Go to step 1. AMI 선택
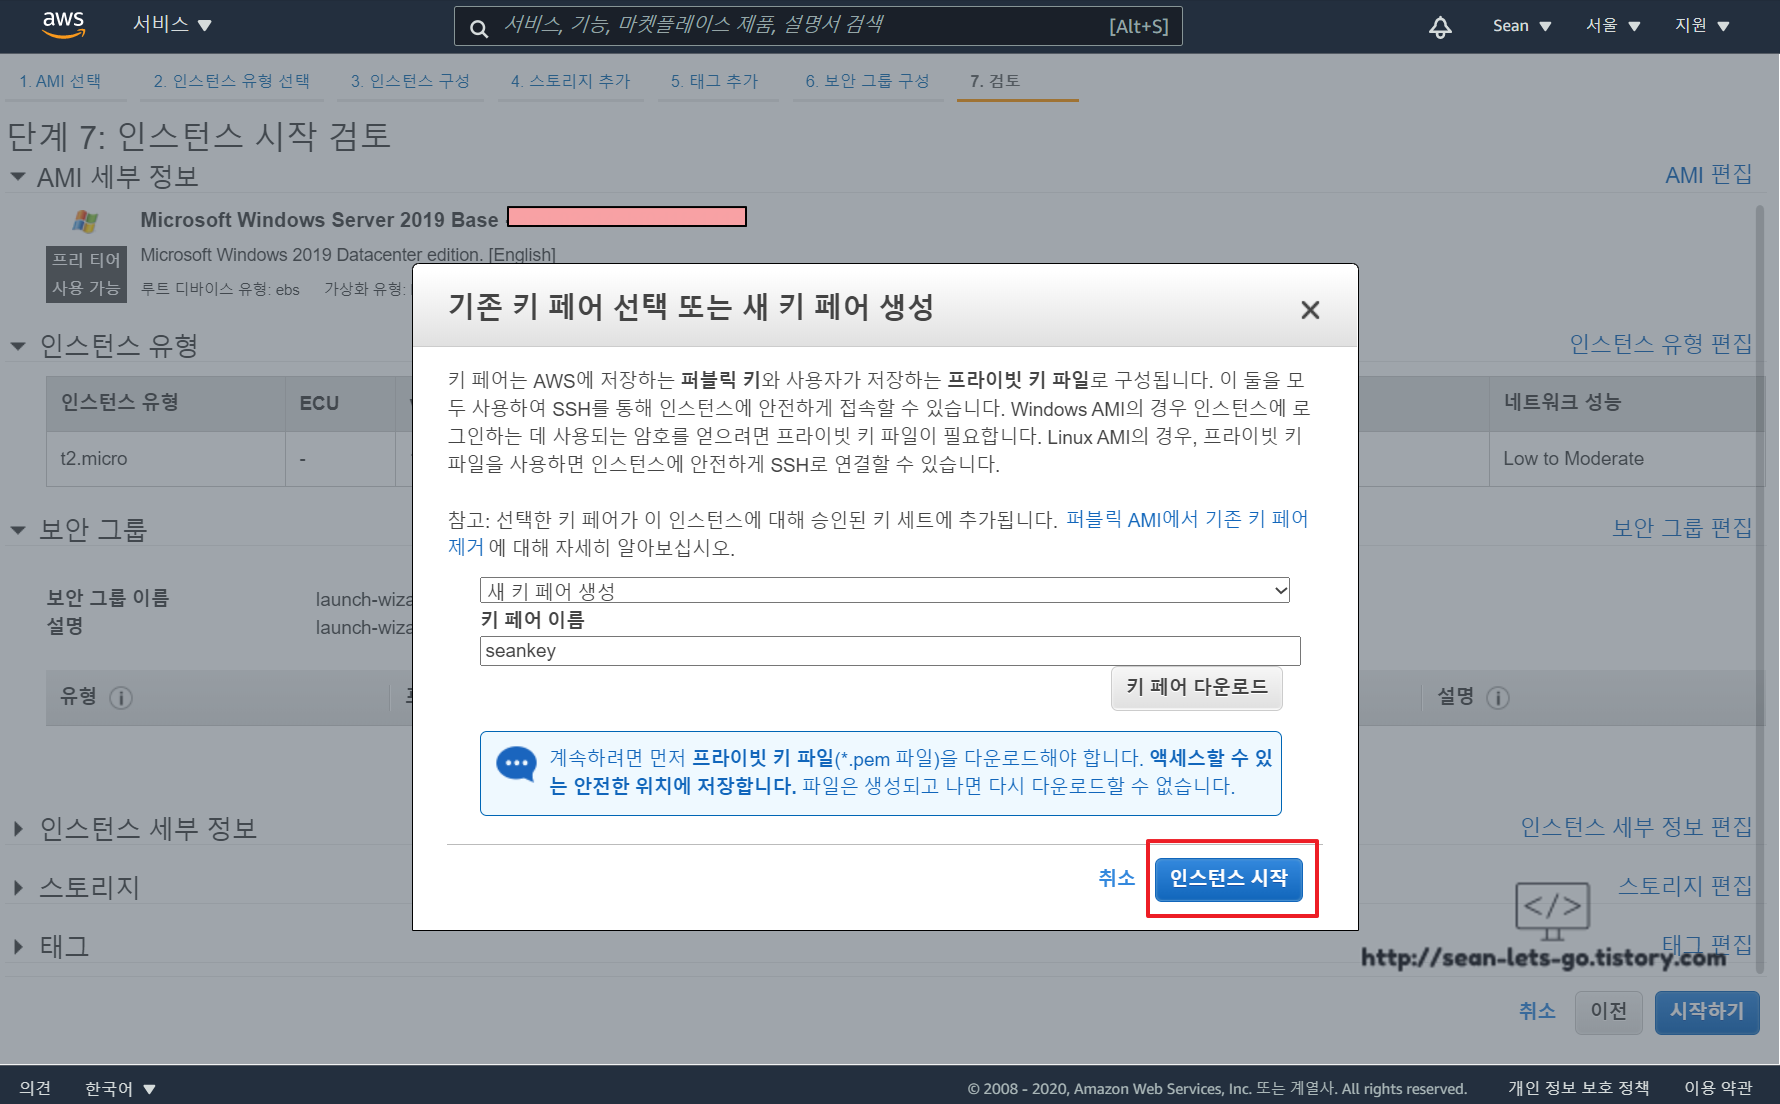This screenshot has width=1780, height=1104. point(60,81)
